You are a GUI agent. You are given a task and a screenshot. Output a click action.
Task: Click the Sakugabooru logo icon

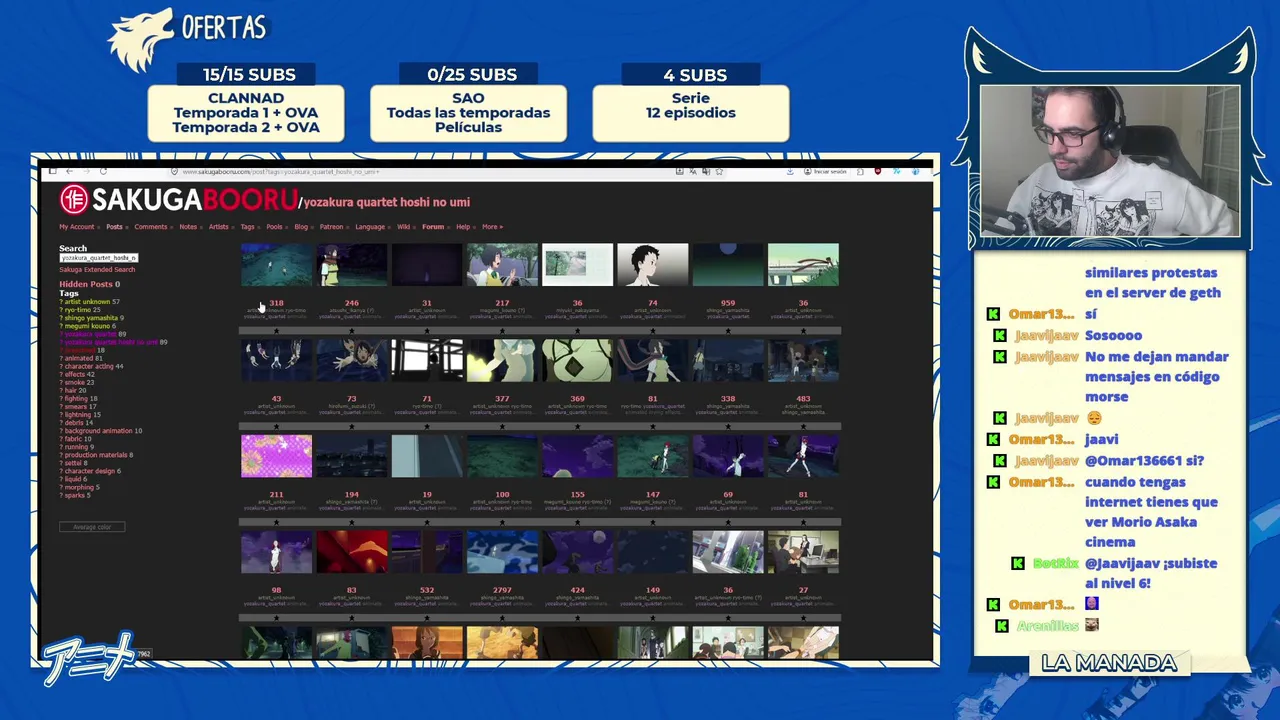click(x=73, y=200)
